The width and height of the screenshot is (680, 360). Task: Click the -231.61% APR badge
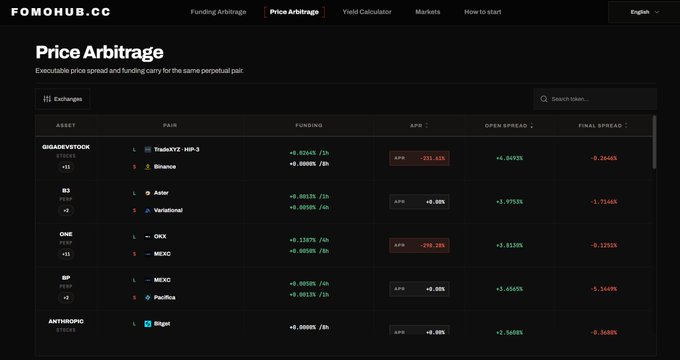[x=419, y=158]
